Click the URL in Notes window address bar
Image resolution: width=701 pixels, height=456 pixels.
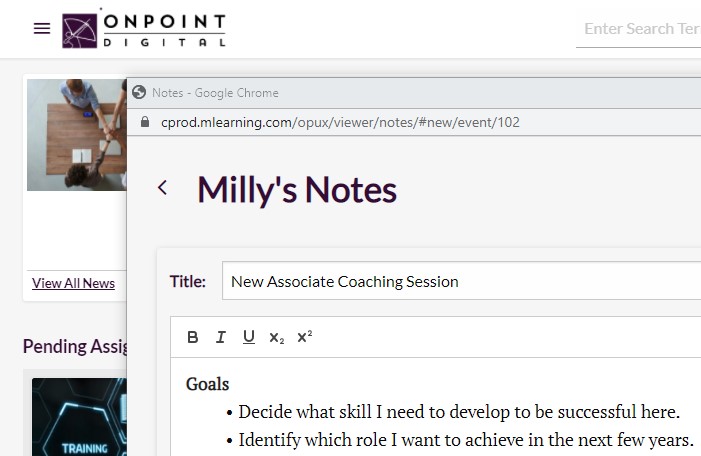point(340,122)
